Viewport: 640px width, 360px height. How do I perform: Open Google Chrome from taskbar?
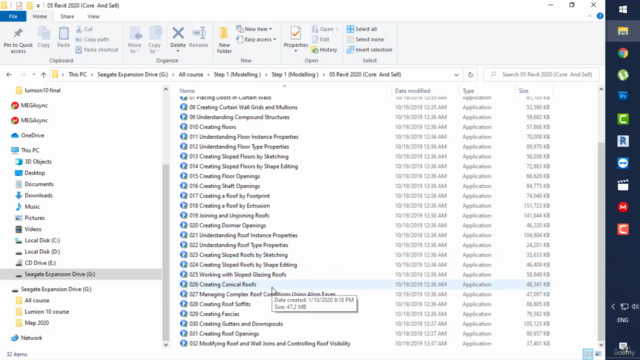coord(623,53)
